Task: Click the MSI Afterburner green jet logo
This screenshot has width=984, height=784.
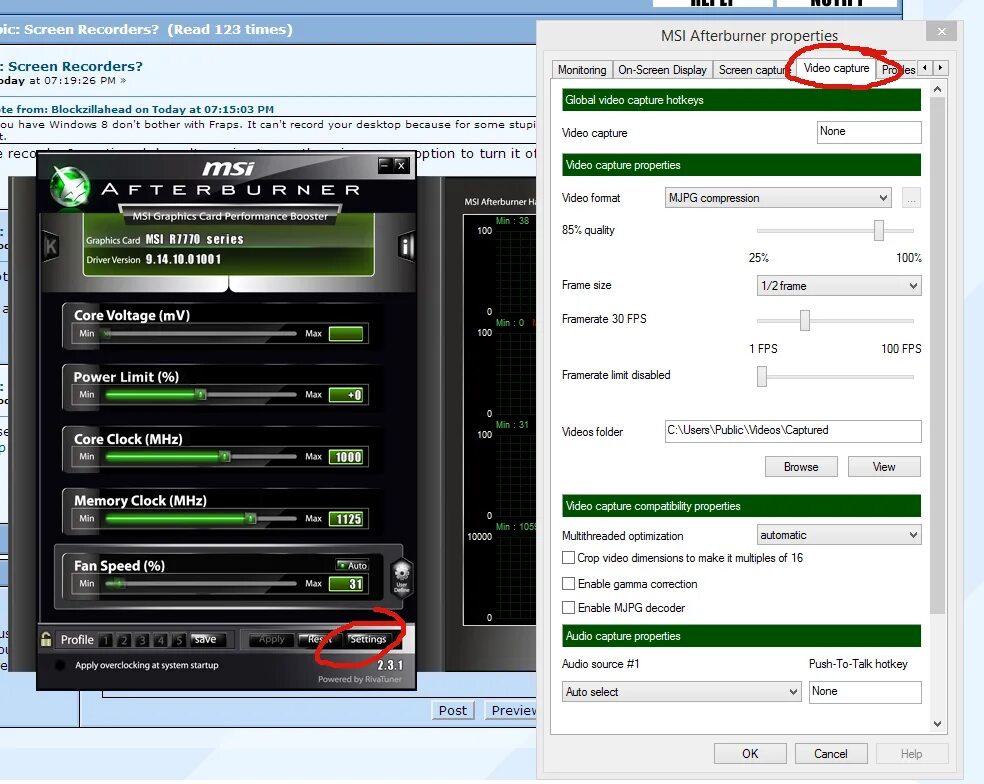Action: [x=69, y=186]
